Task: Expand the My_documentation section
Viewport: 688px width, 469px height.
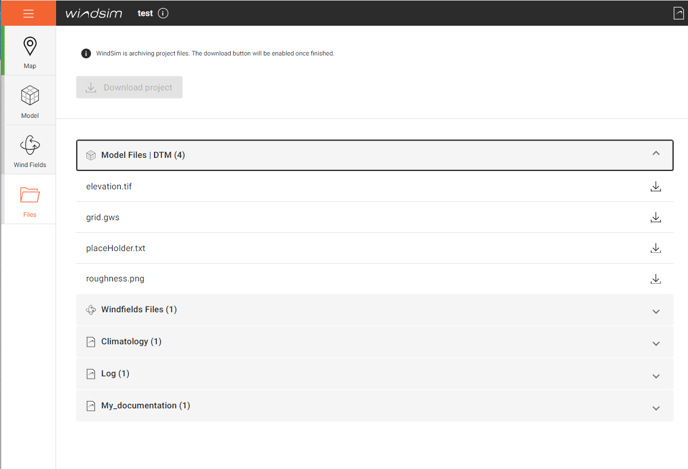Action: 655,407
